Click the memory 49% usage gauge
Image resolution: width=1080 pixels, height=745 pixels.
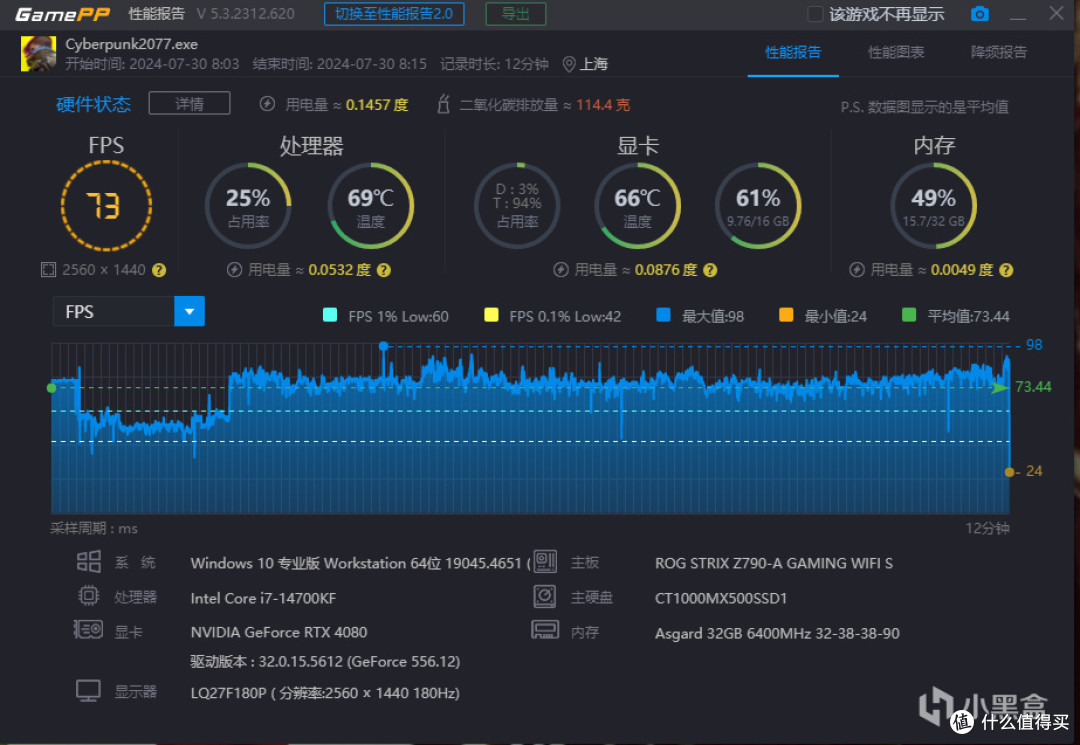(x=933, y=206)
